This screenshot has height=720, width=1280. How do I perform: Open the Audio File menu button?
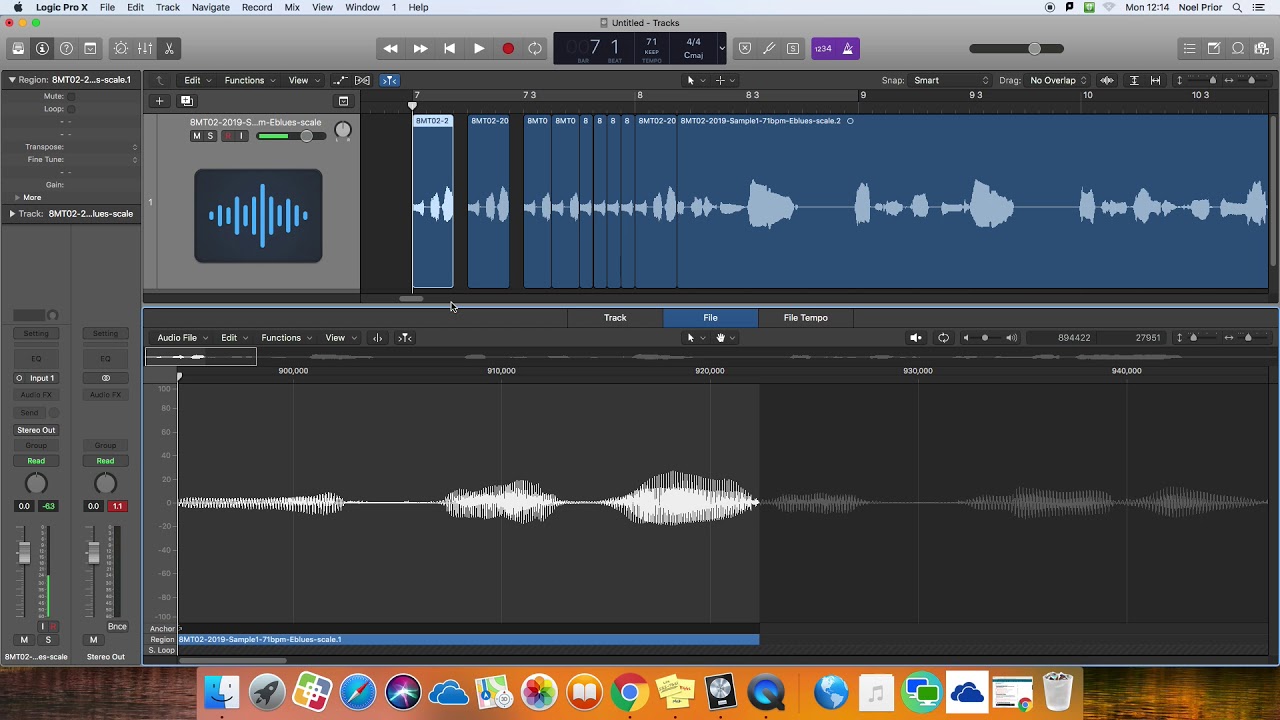(x=182, y=338)
